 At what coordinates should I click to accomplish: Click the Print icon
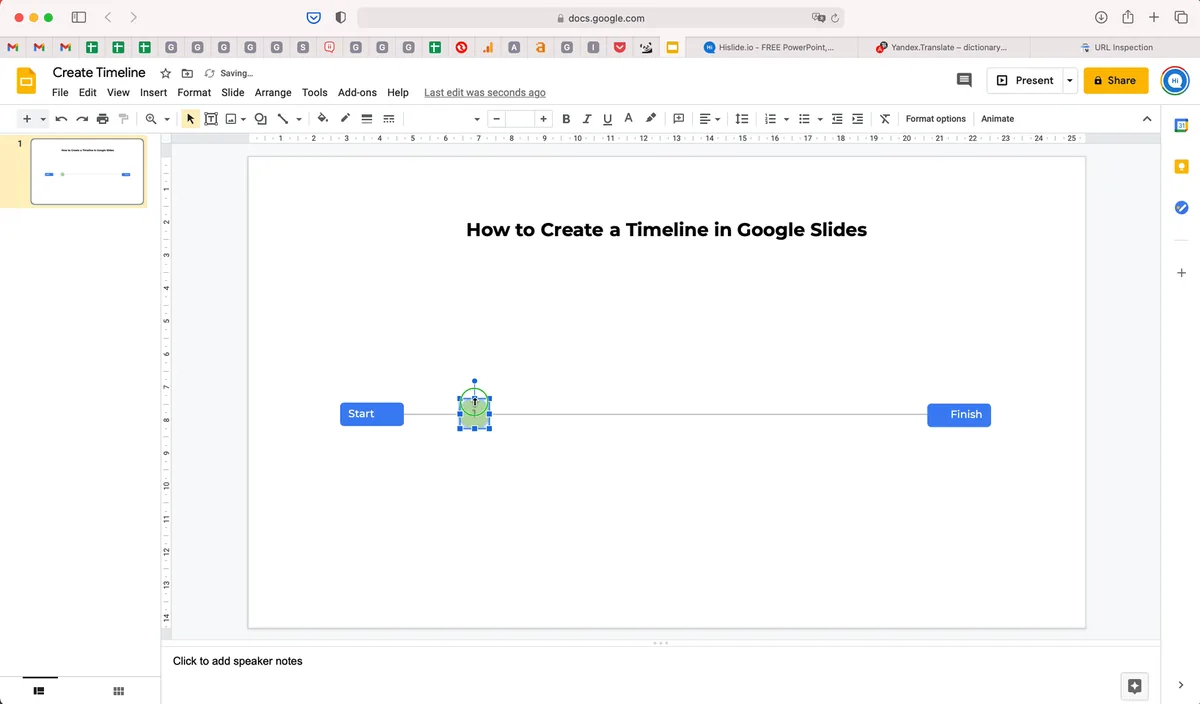coord(103,119)
